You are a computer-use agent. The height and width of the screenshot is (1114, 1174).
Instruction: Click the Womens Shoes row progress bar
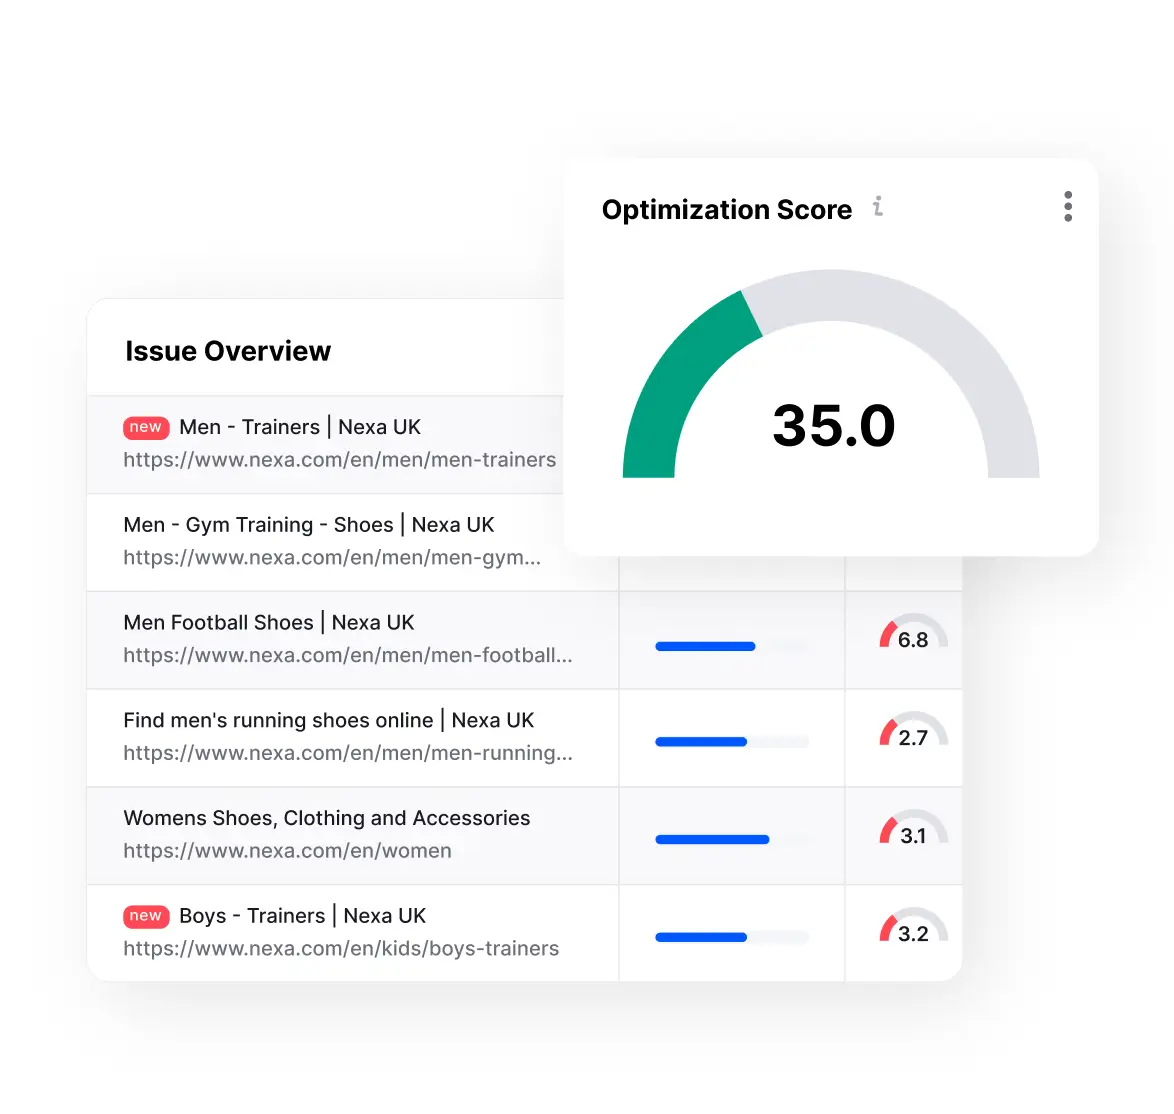730,840
